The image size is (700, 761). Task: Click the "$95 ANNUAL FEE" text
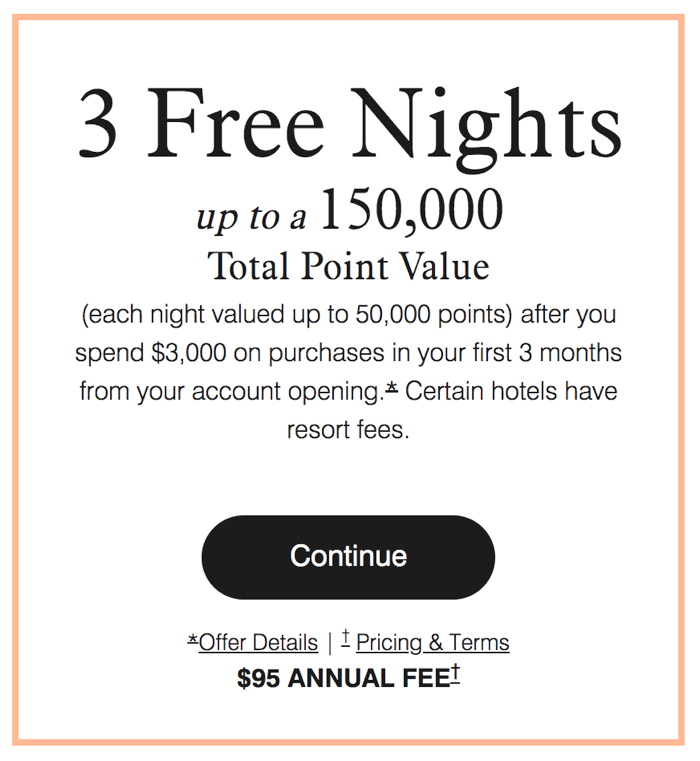click(343, 678)
